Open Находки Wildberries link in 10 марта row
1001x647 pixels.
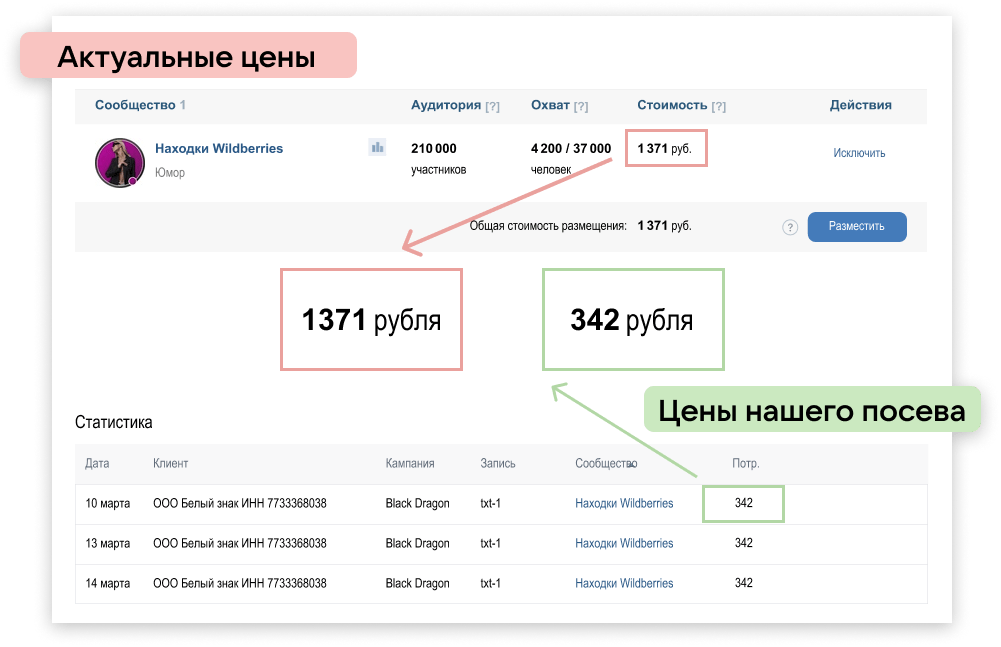tap(624, 503)
